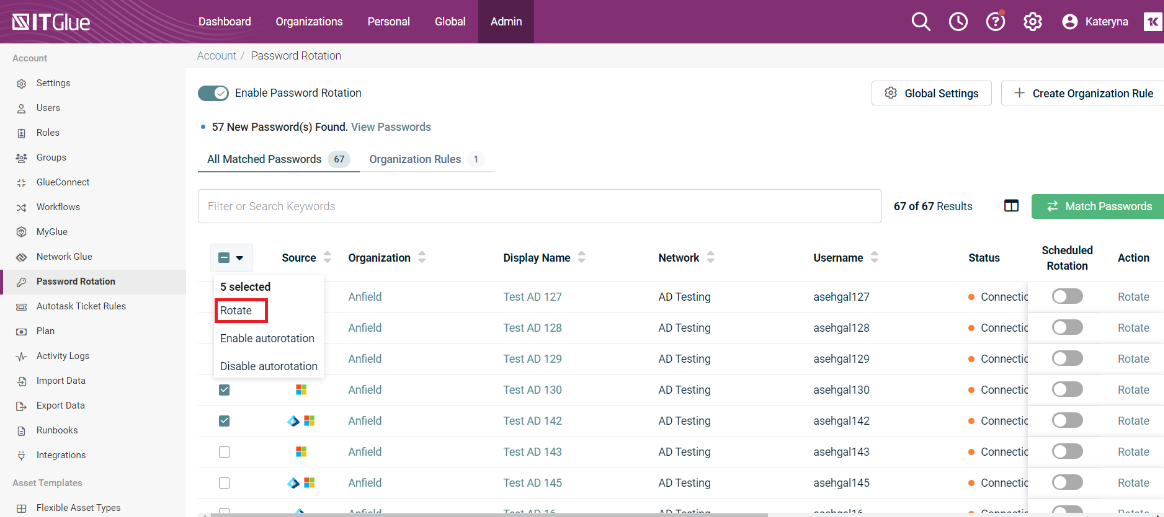Toggle scheduled rotation for asehgal127
Viewport: 1164px width, 517px height.
pos(1067,296)
